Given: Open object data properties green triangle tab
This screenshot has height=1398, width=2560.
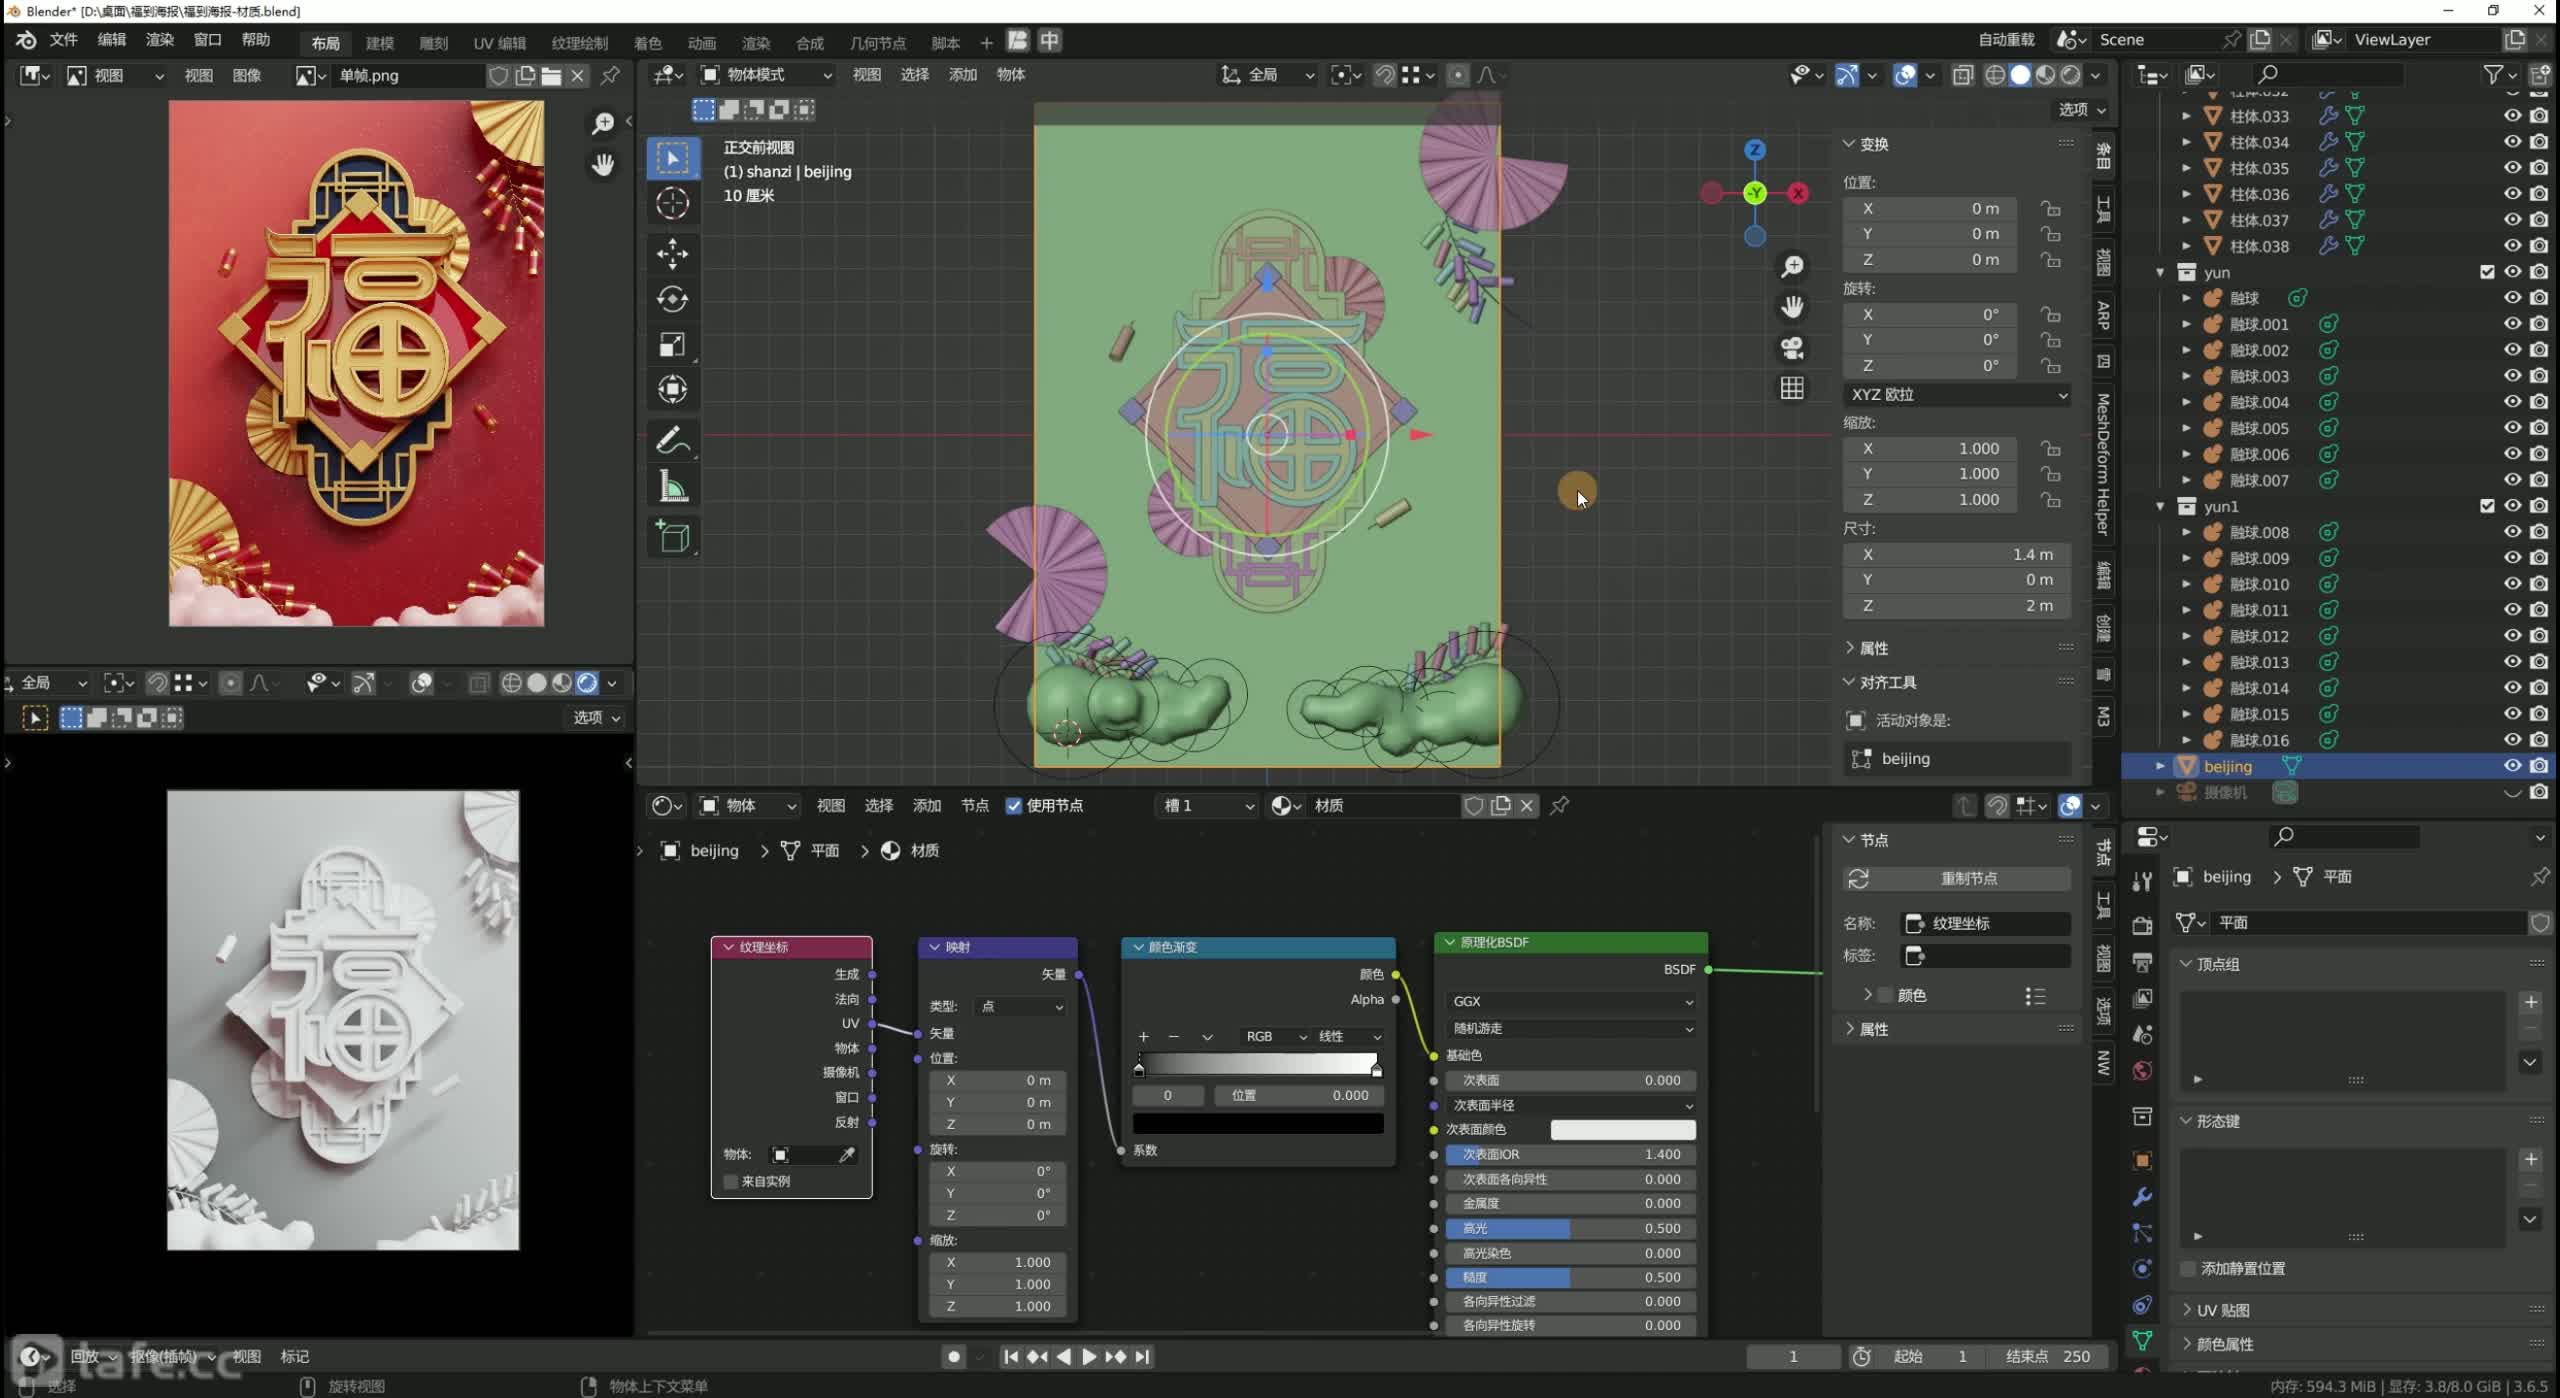Looking at the screenshot, I should 2142,1340.
